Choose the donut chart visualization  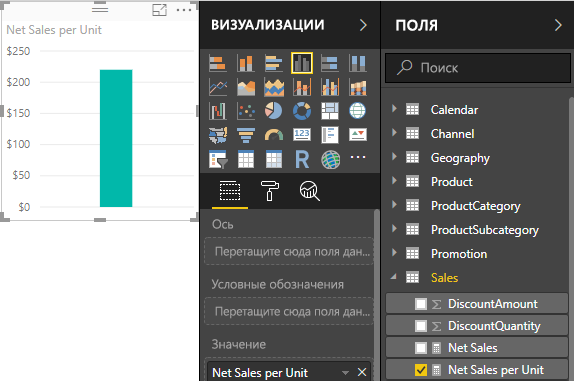click(302, 111)
